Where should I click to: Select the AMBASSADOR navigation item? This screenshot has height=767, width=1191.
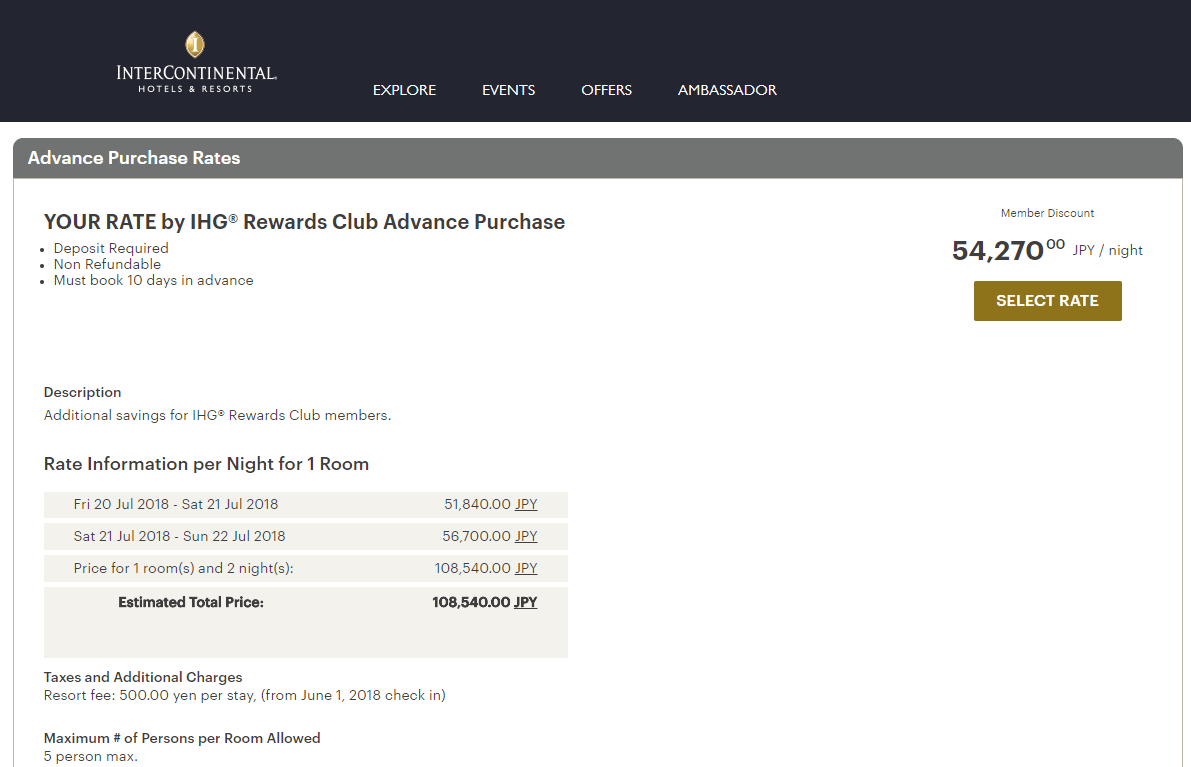(727, 90)
